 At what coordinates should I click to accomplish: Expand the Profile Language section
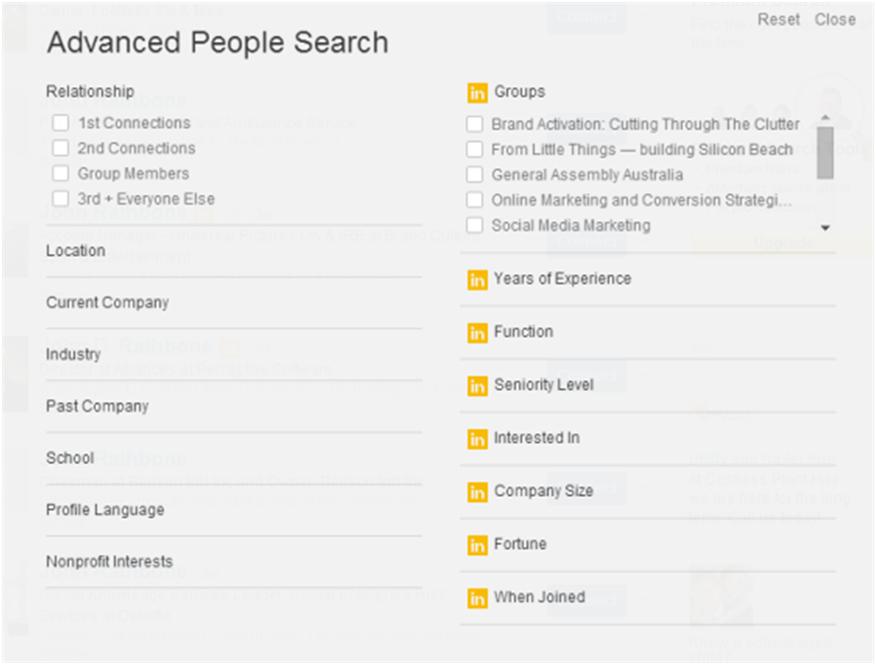pyautogui.click(x=234, y=510)
